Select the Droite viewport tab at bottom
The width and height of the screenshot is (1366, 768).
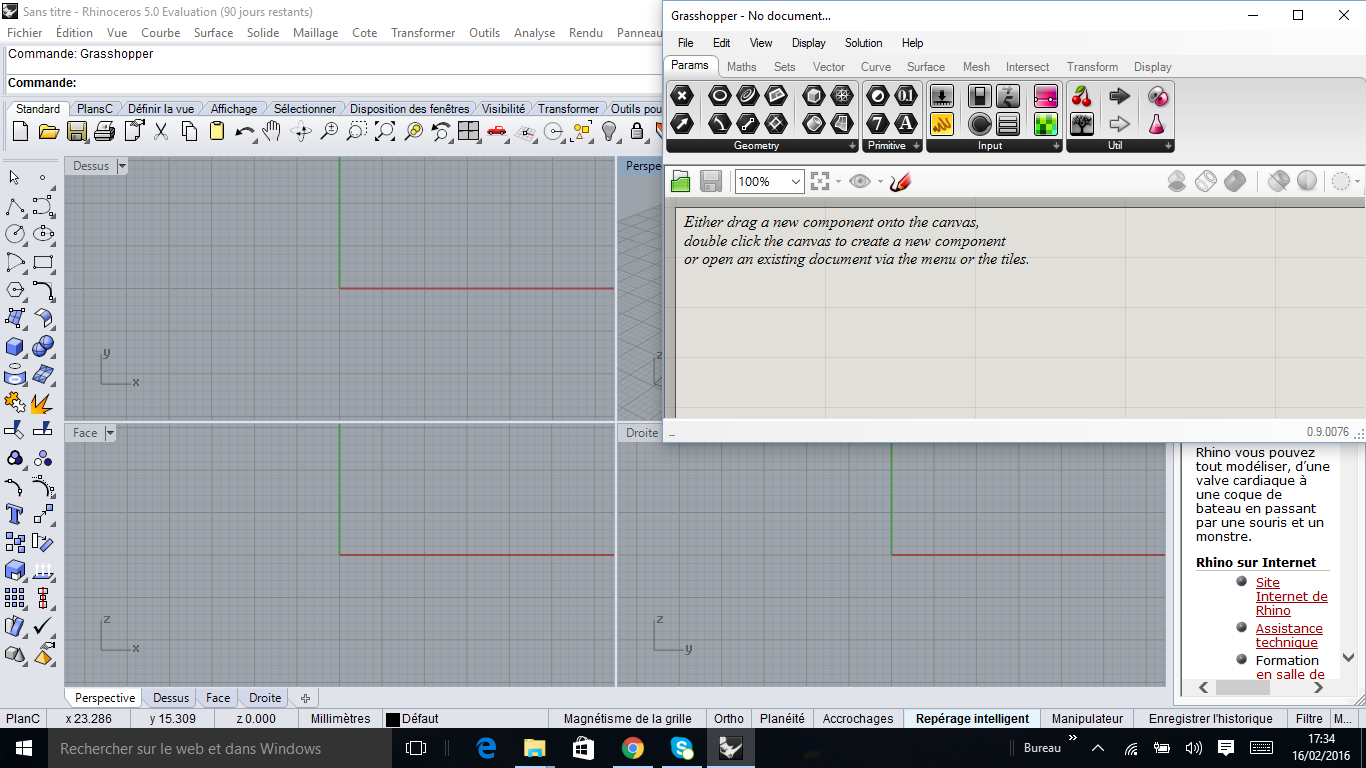tap(265, 698)
